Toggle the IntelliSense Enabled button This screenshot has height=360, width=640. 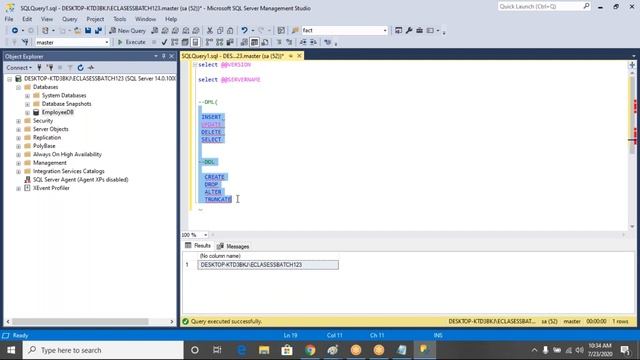coord(196,42)
